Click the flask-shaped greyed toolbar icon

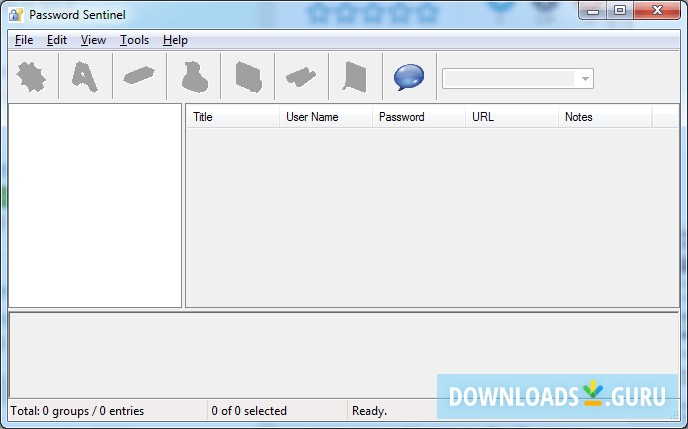194,77
